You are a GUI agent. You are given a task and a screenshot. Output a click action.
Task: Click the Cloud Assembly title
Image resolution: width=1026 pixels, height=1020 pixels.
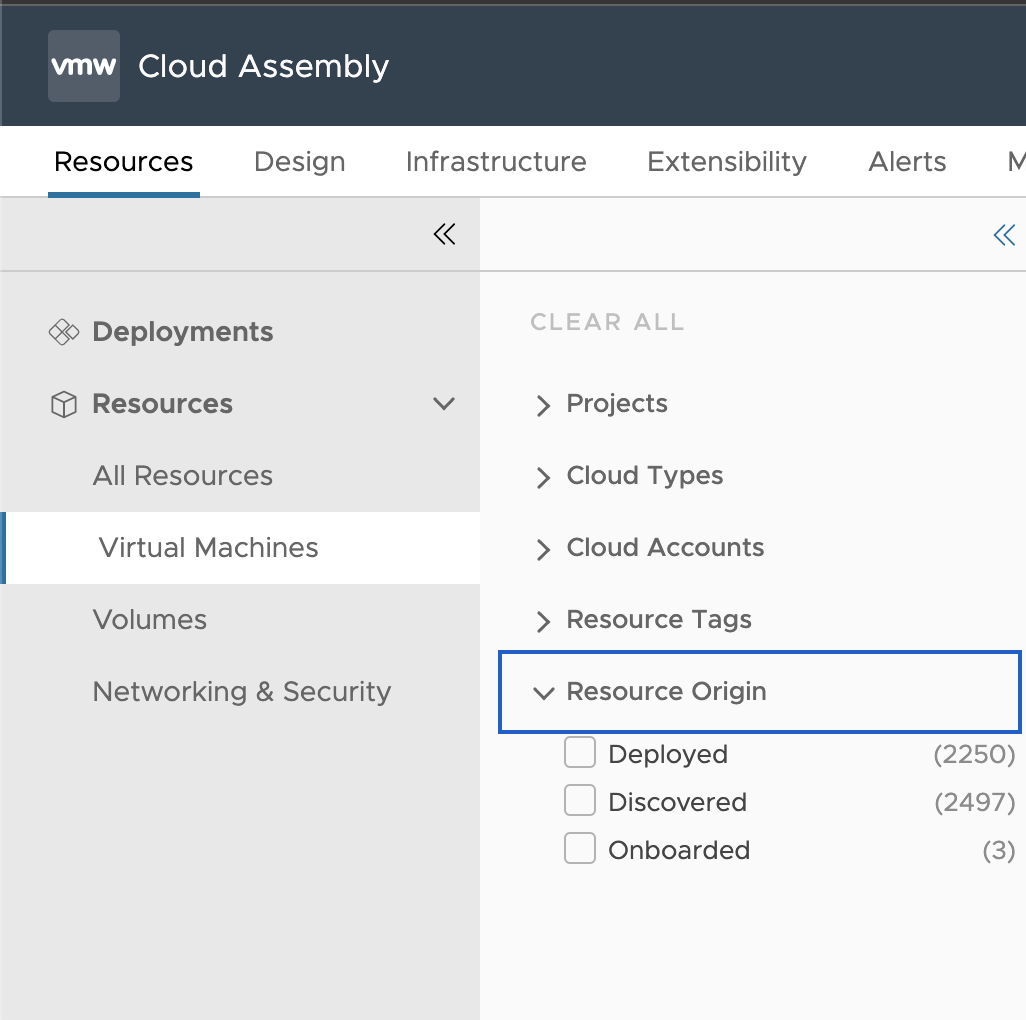[x=264, y=66]
